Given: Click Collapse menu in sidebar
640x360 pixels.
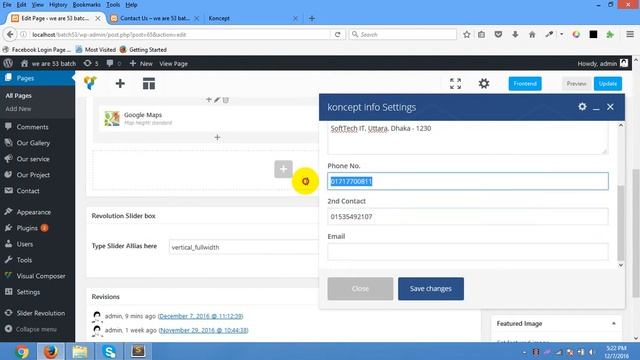Looking at the screenshot, I should 36,329.
